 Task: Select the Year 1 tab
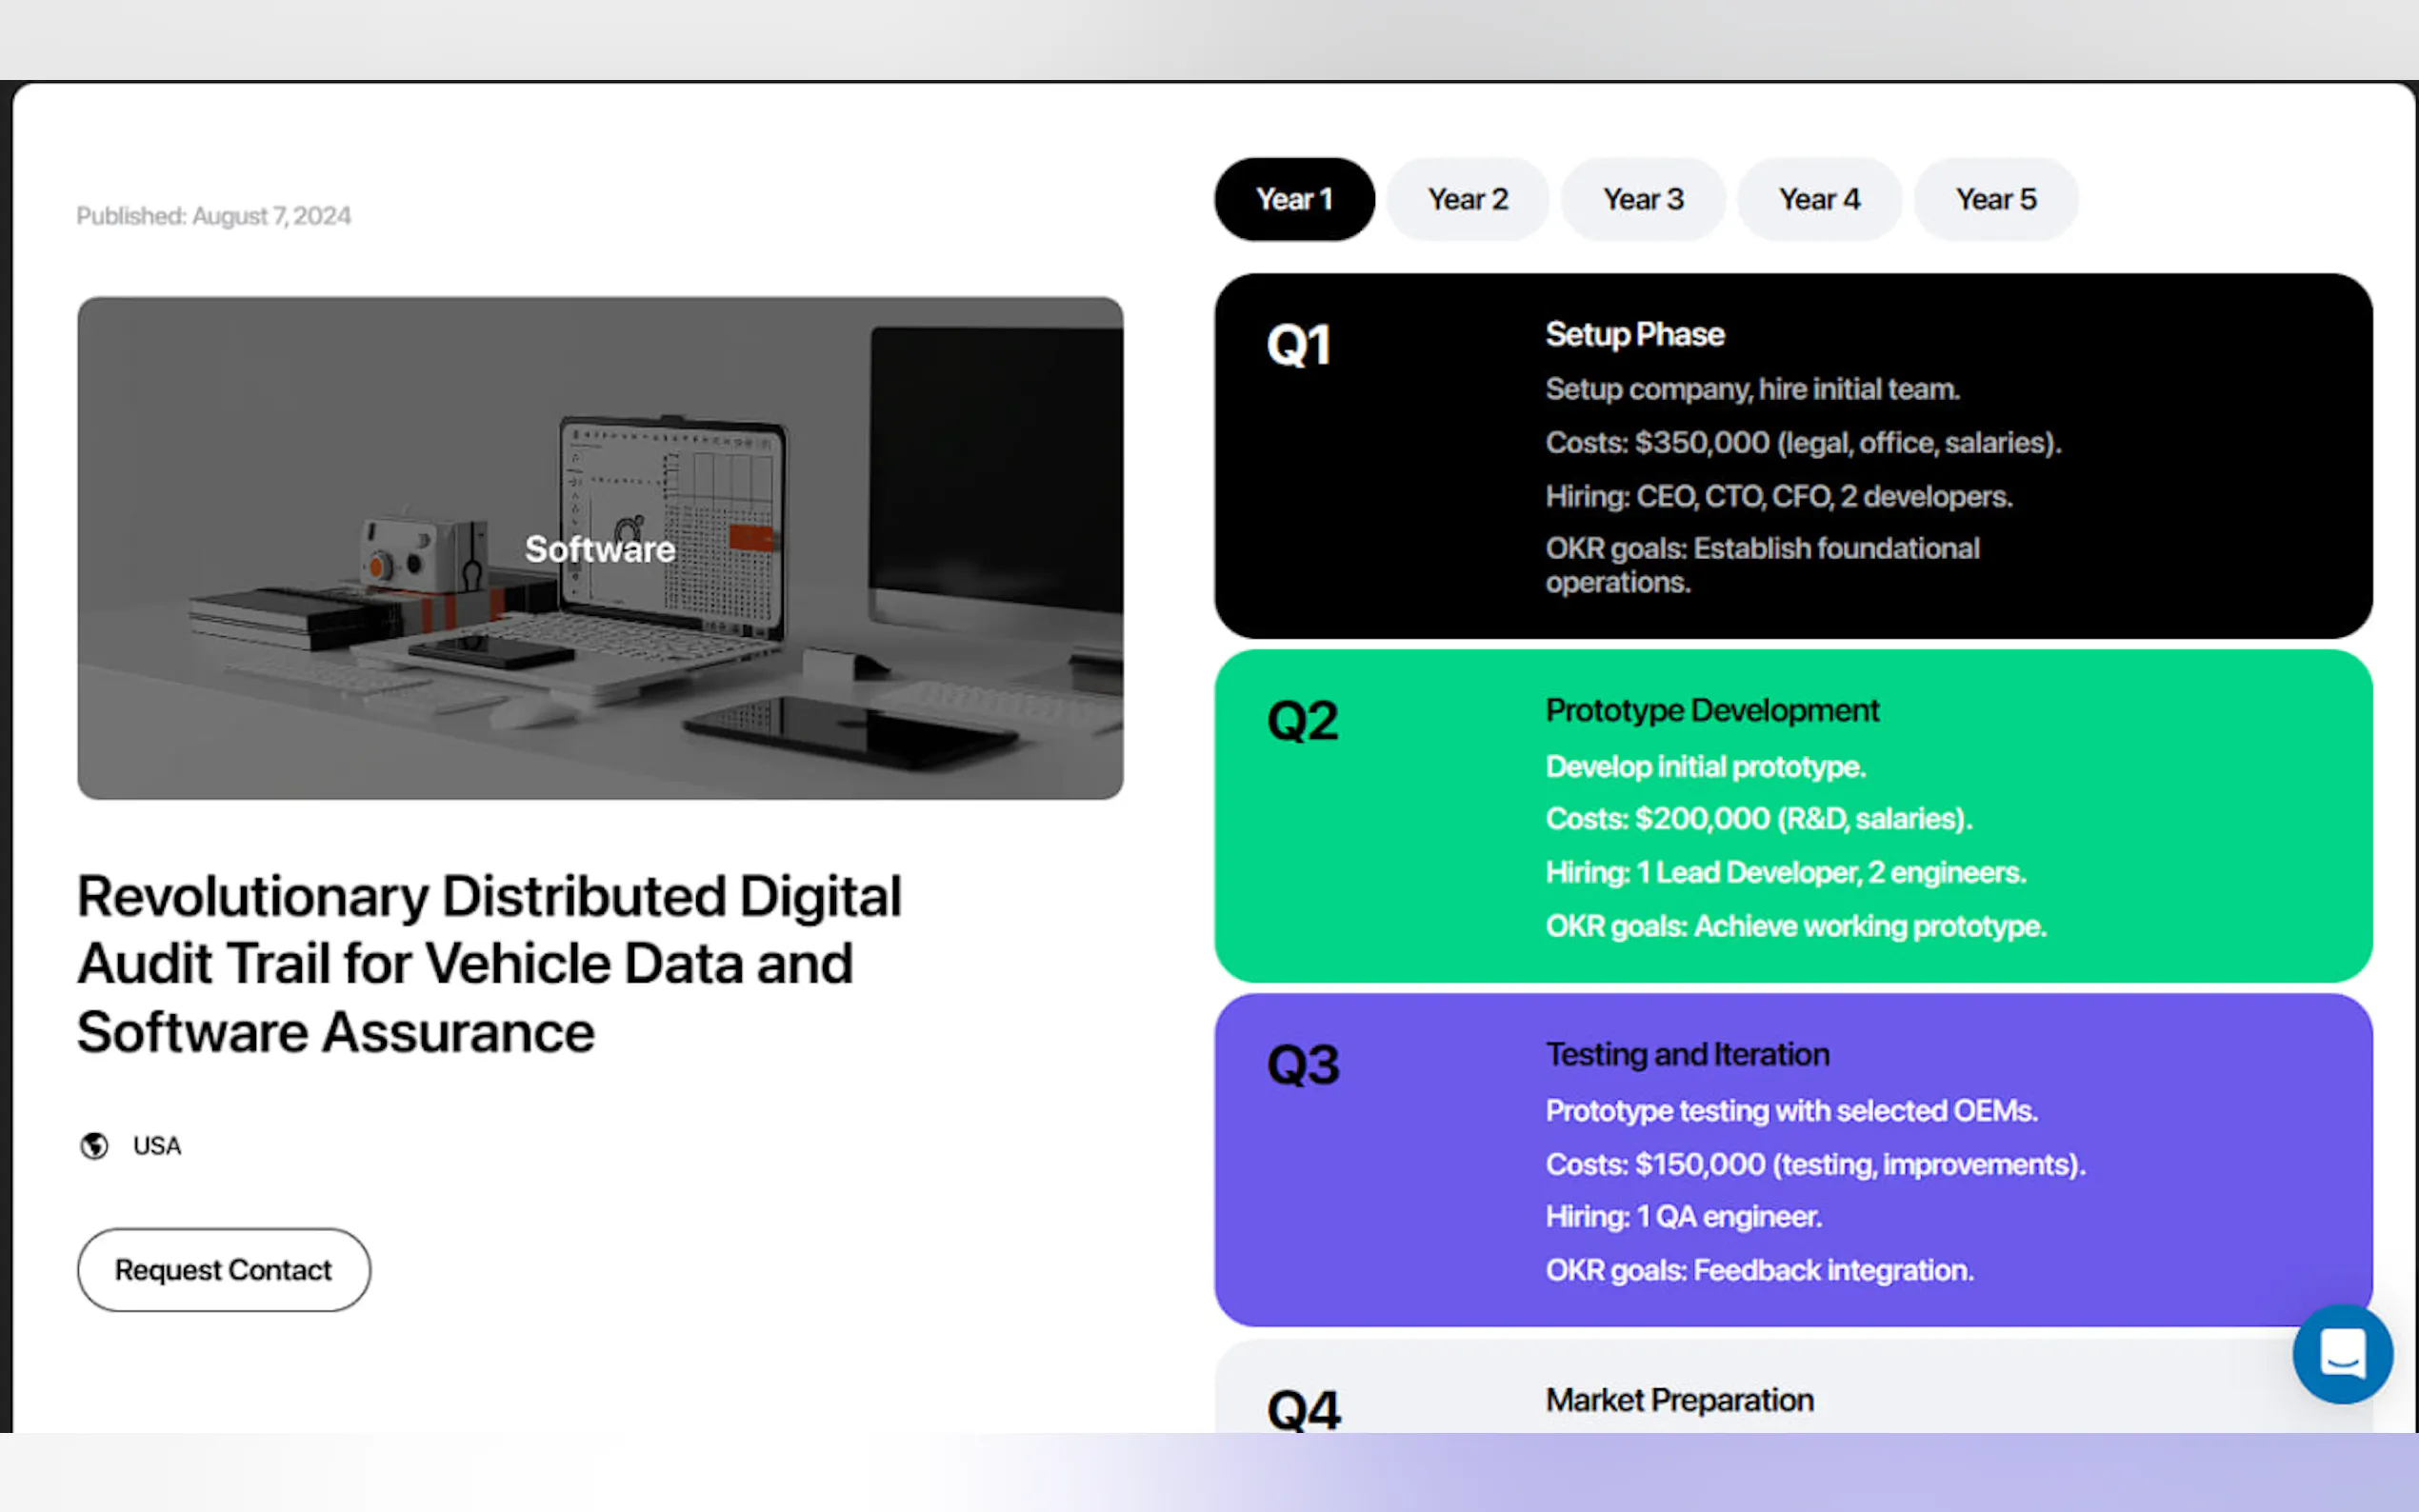coord(1293,199)
